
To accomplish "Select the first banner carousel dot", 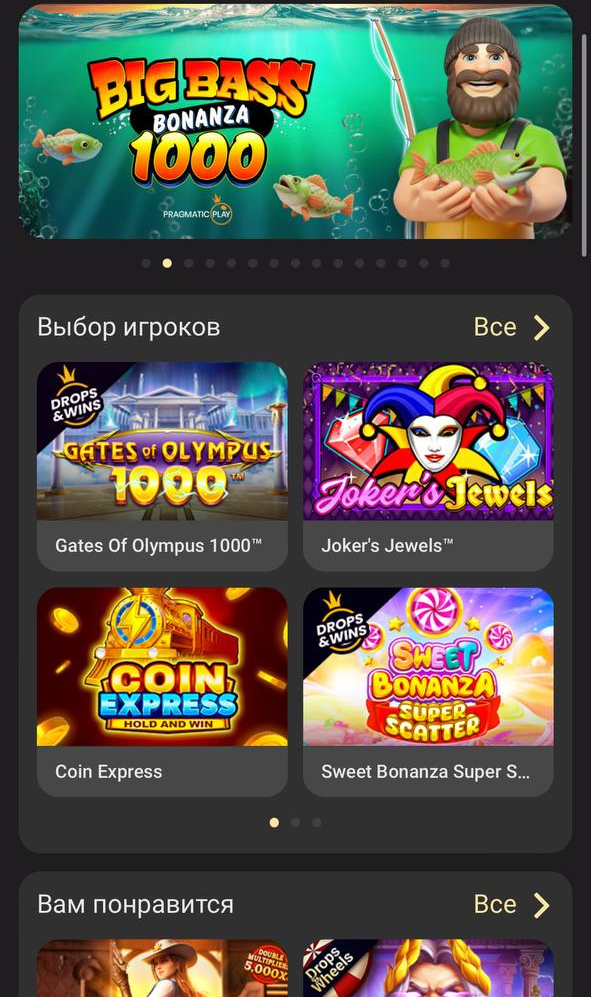I will click(146, 263).
